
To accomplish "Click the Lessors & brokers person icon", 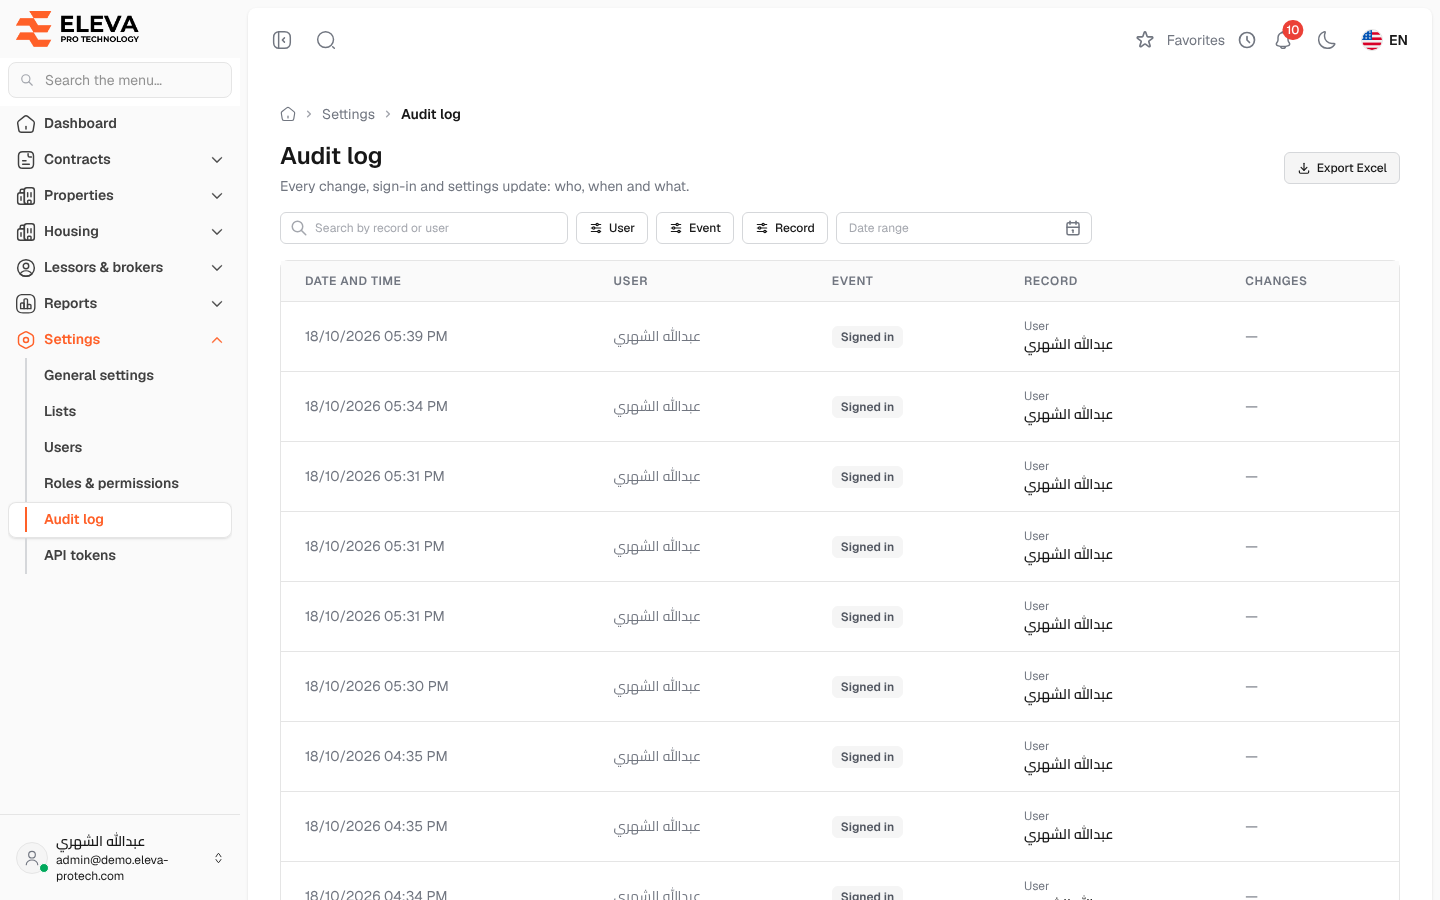I will [x=26, y=267].
